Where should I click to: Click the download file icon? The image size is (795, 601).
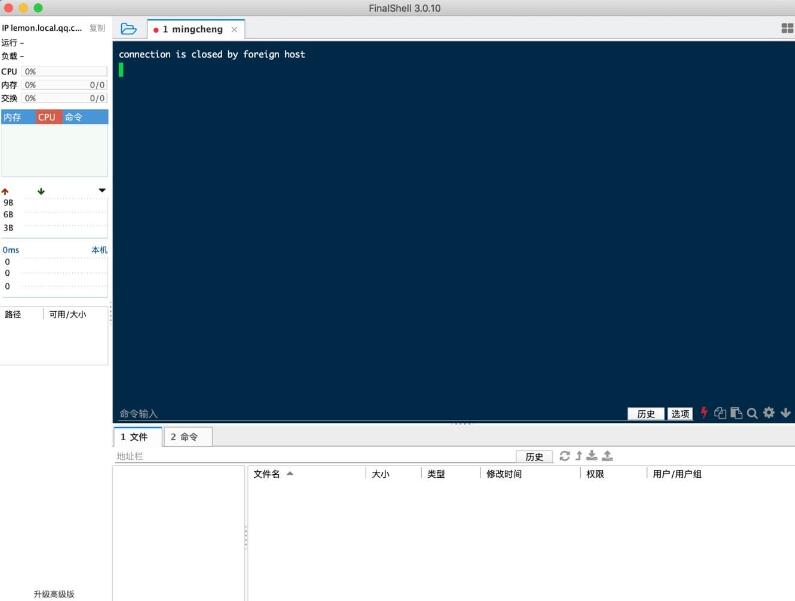[x=592, y=455]
